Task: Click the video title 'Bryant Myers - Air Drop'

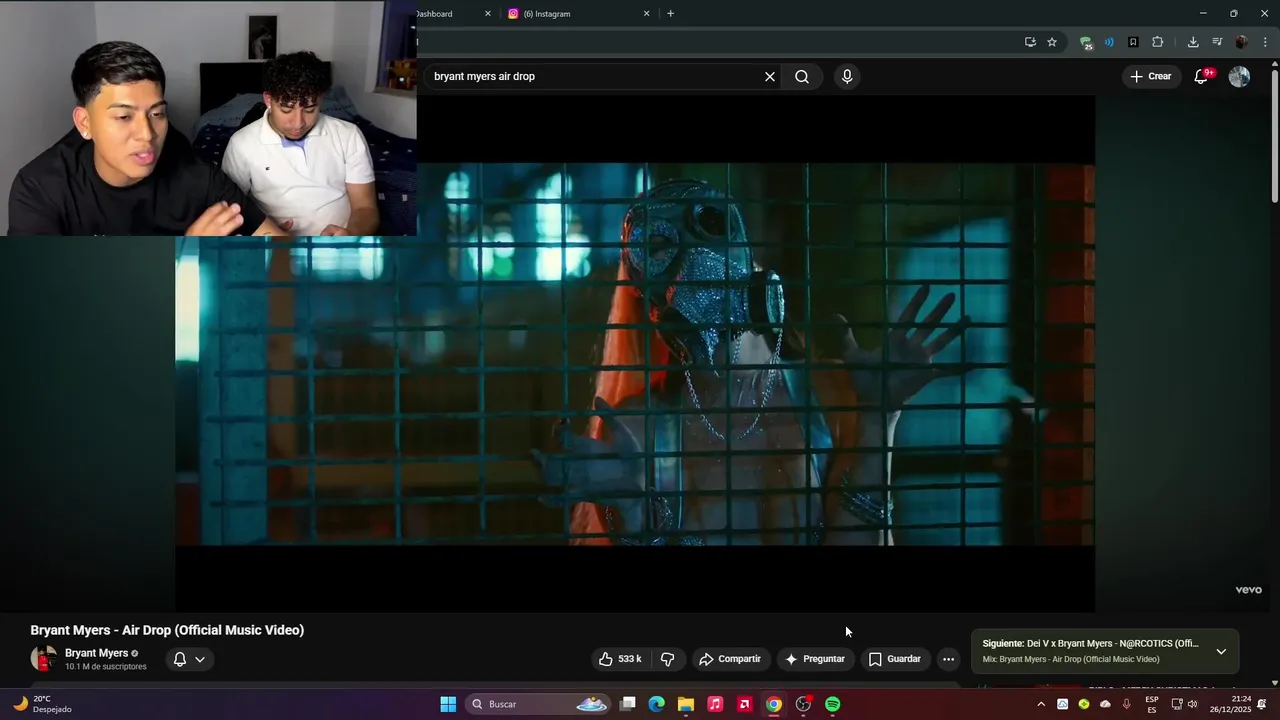Action: point(167,630)
